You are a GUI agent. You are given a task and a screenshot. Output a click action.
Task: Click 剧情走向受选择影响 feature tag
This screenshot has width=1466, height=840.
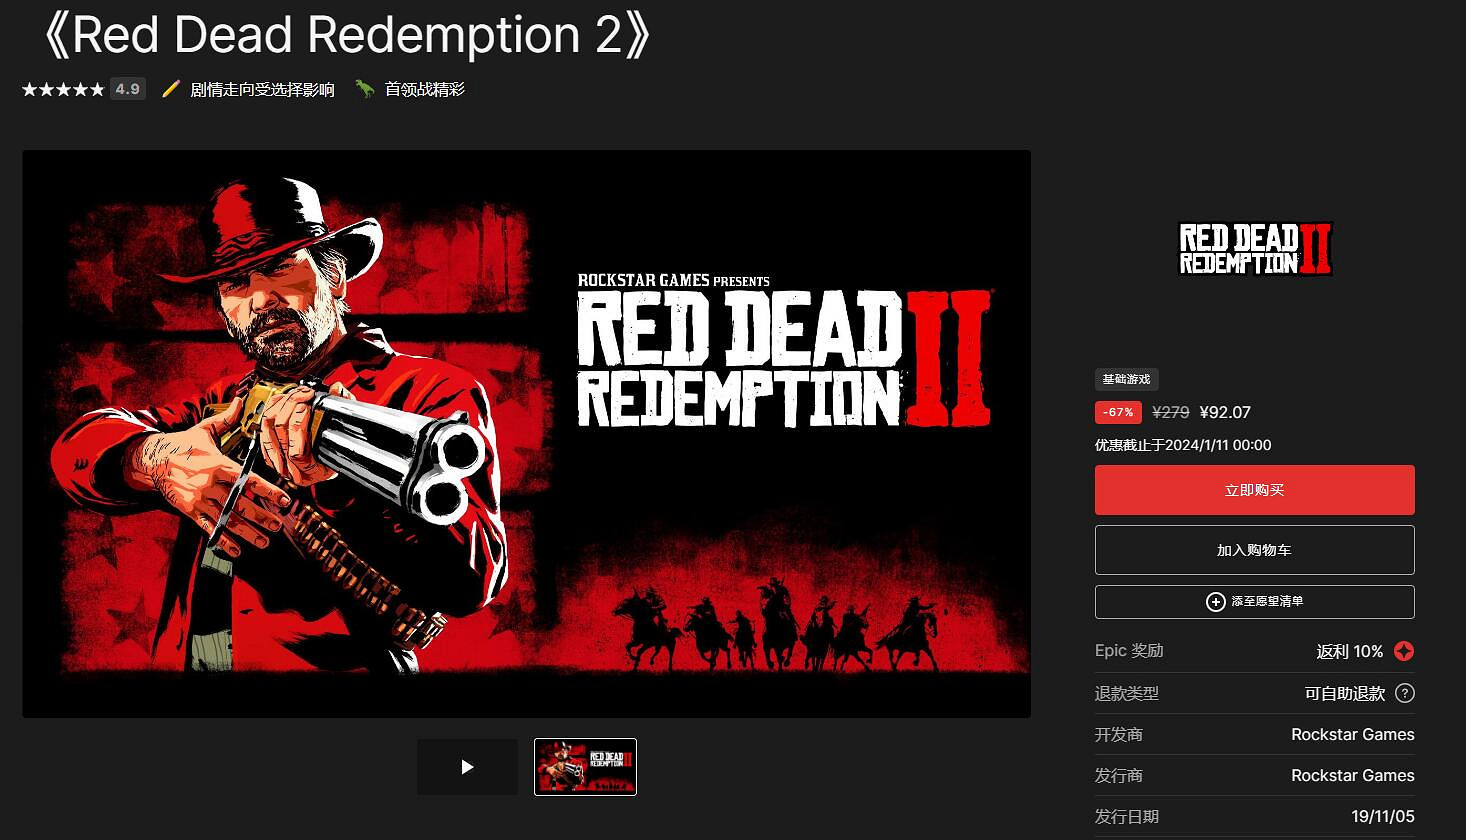pyautogui.click(x=262, y=89)
